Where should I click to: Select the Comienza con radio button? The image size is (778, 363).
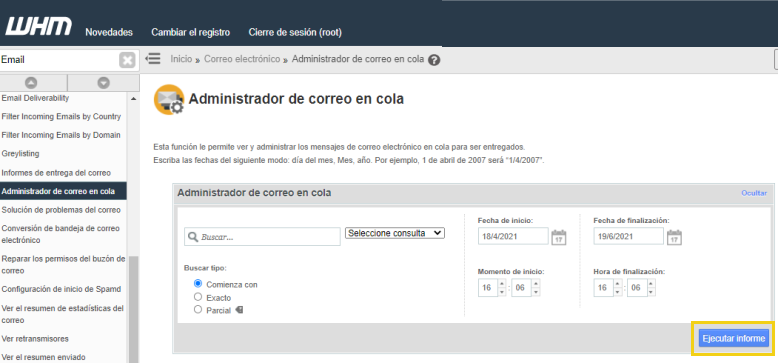(x=198, y=284)
